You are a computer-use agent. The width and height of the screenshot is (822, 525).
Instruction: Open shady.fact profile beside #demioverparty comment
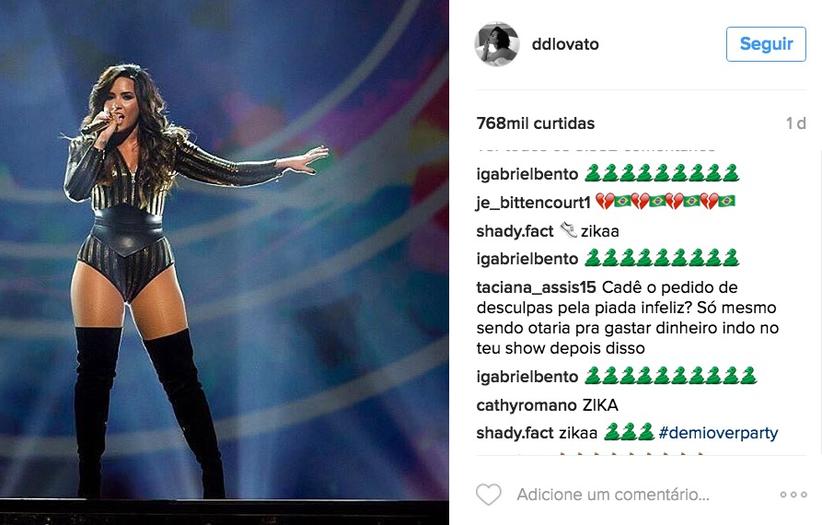click(514, 433)
